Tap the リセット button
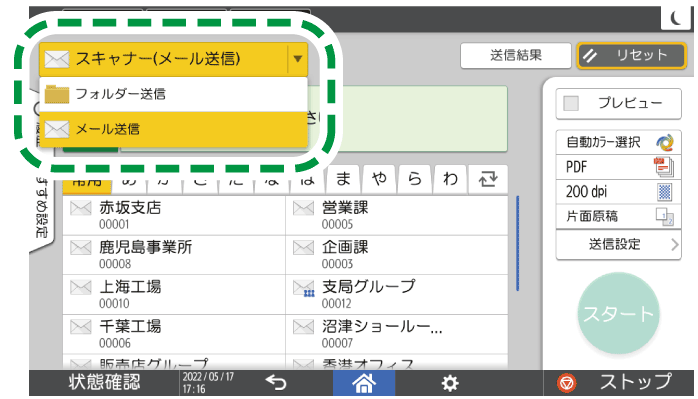 click(x=632, y=56)
